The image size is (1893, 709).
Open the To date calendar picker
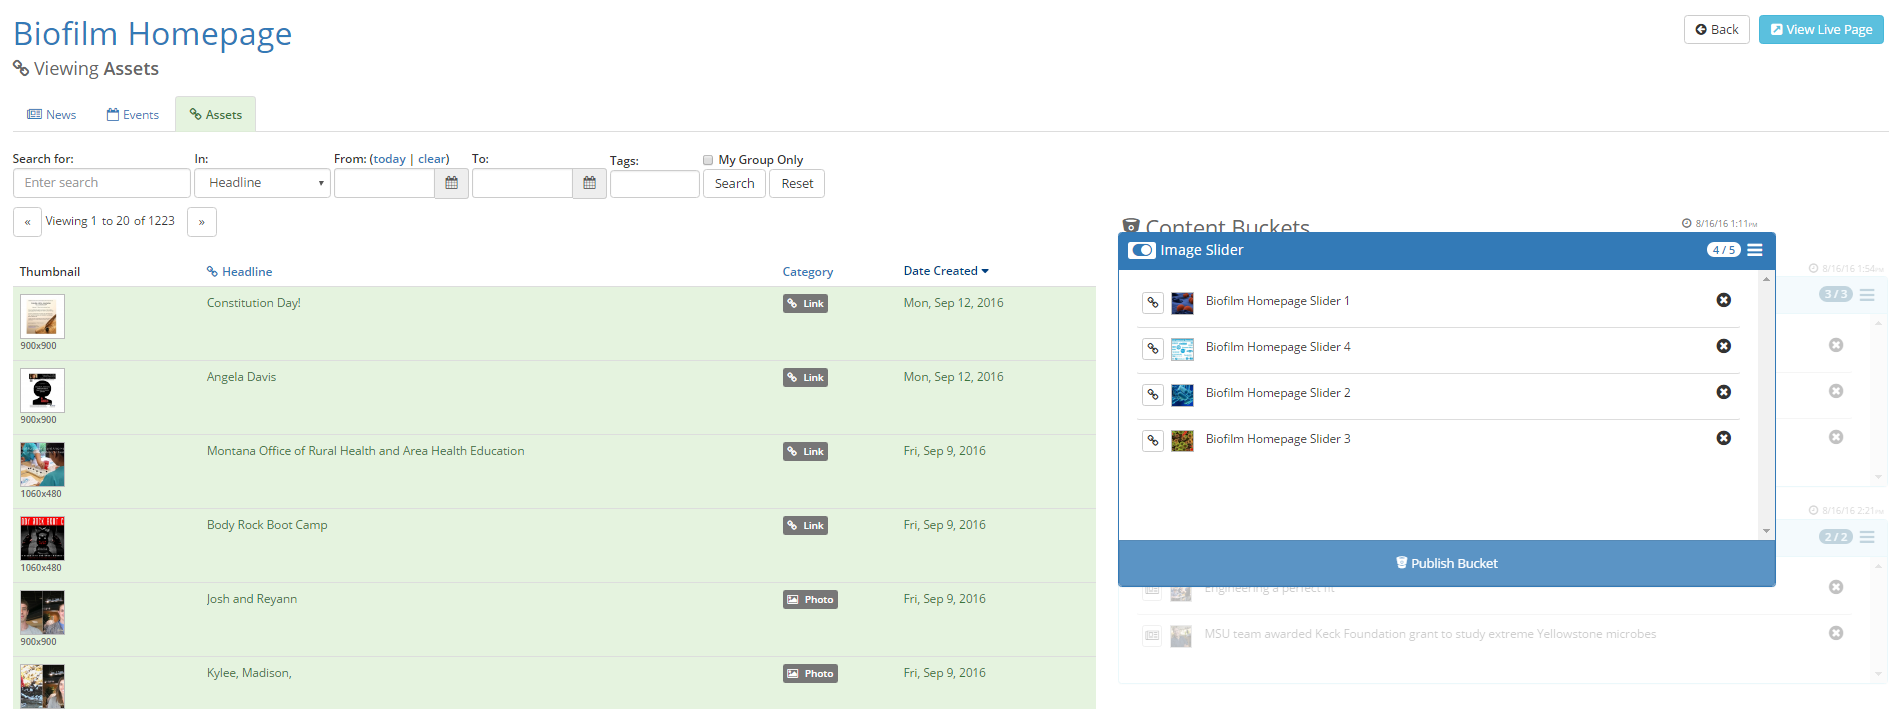coord(589,183)
